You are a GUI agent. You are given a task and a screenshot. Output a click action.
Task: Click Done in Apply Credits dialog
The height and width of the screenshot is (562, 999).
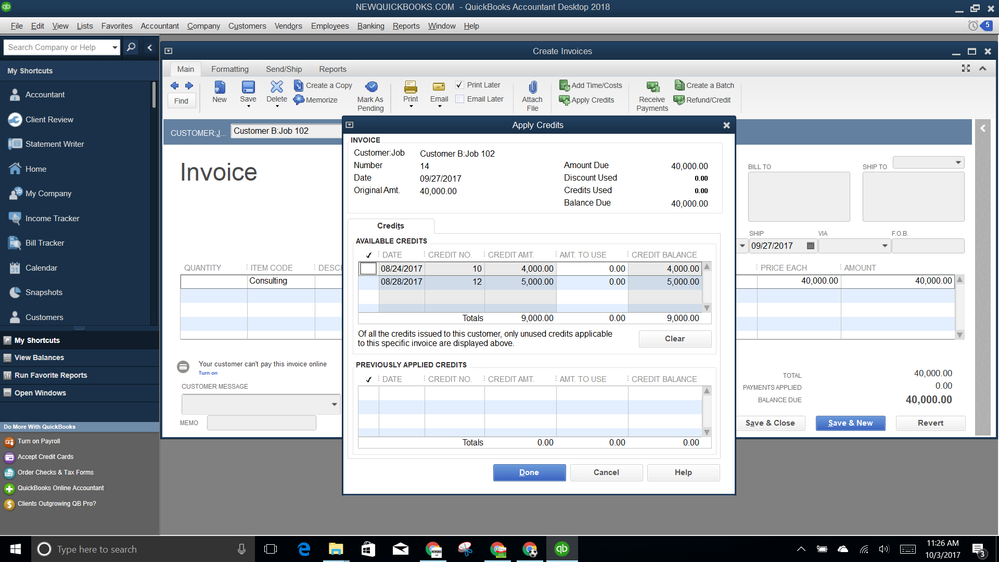coord(529,472)
